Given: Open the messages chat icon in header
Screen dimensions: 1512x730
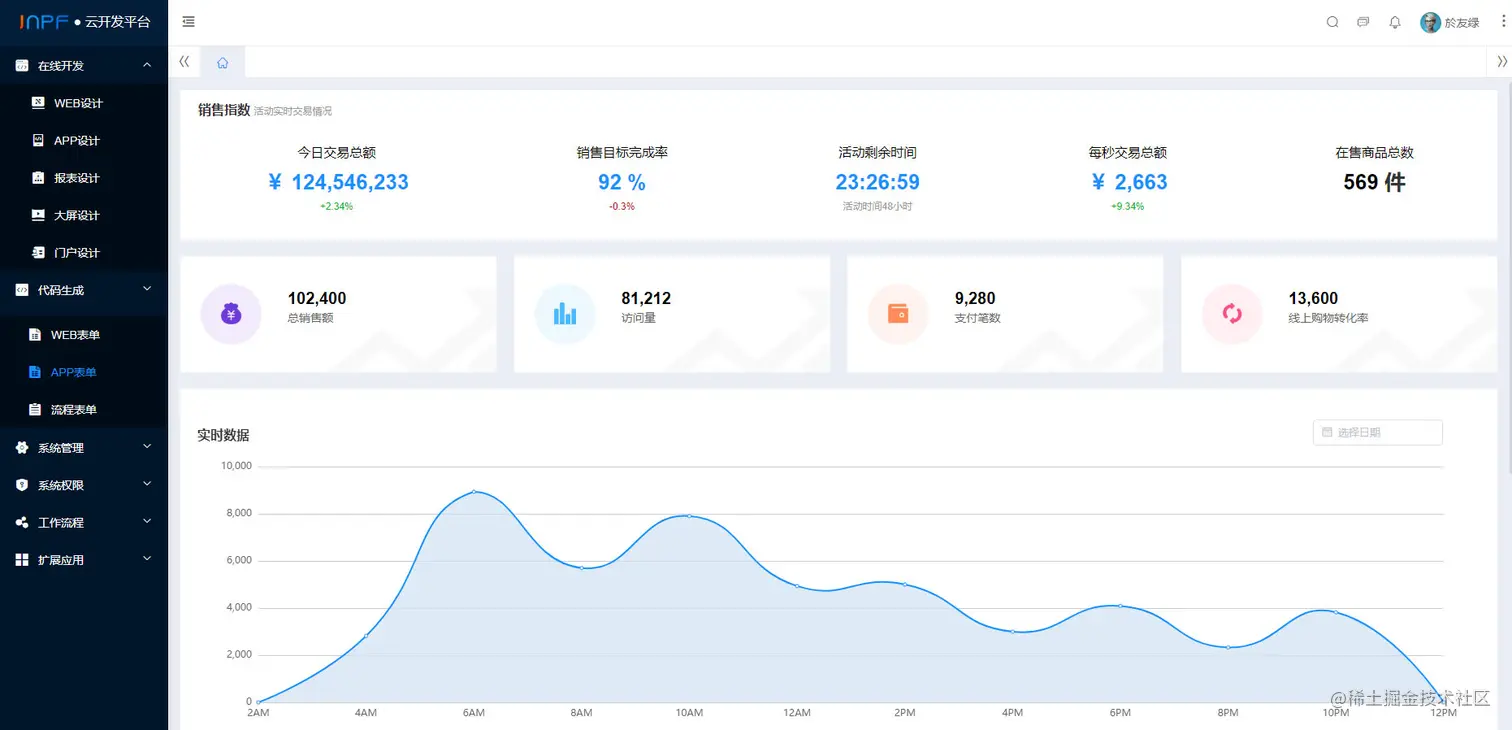Looking at the screenshot, I should coord(1363,22).
